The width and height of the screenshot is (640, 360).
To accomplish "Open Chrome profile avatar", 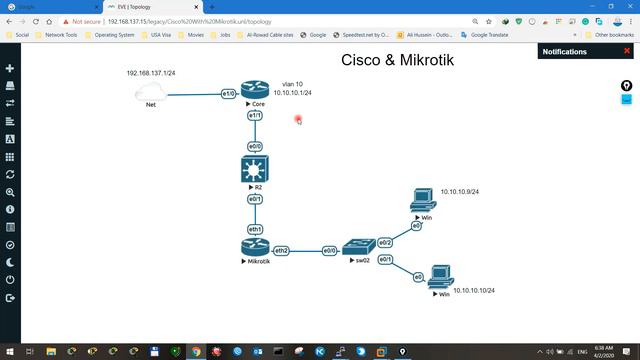I will coord(618,22).
